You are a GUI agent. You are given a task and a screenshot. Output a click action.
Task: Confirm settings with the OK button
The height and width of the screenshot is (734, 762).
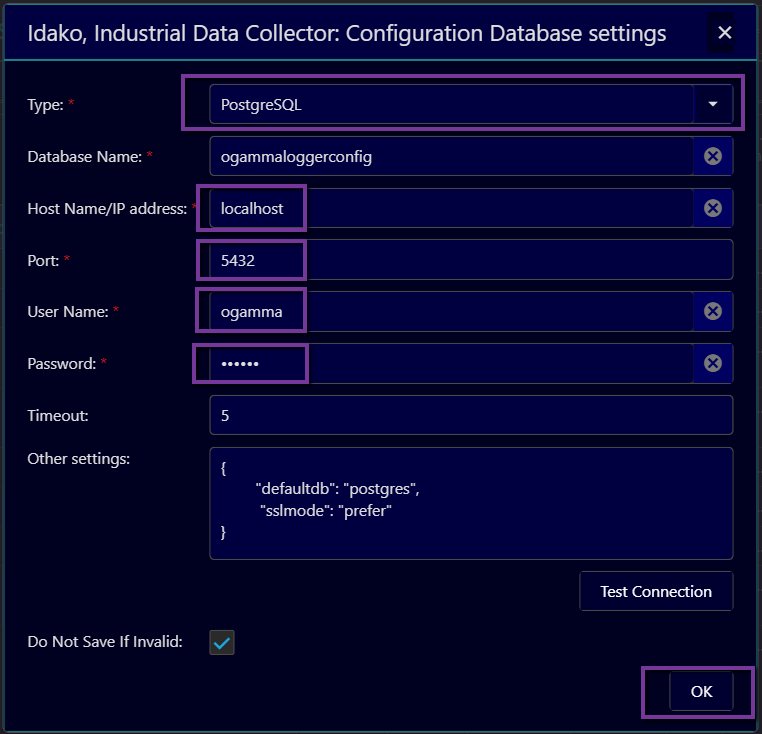click(x=701, y=692)
